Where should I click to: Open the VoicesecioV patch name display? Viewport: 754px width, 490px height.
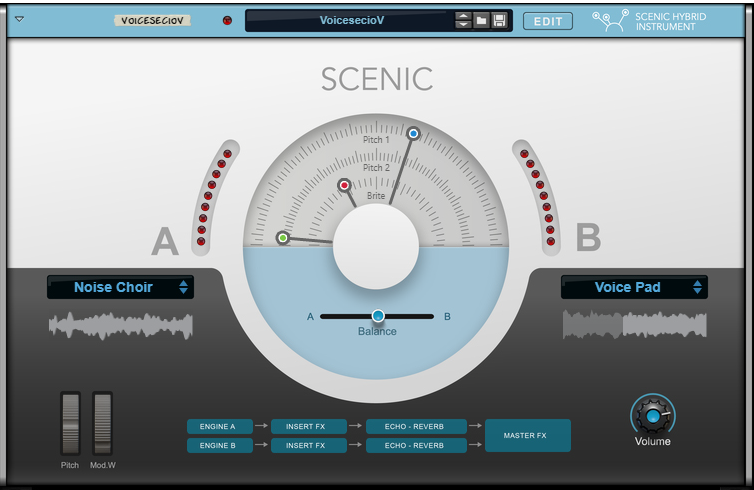tap(351, 20)
